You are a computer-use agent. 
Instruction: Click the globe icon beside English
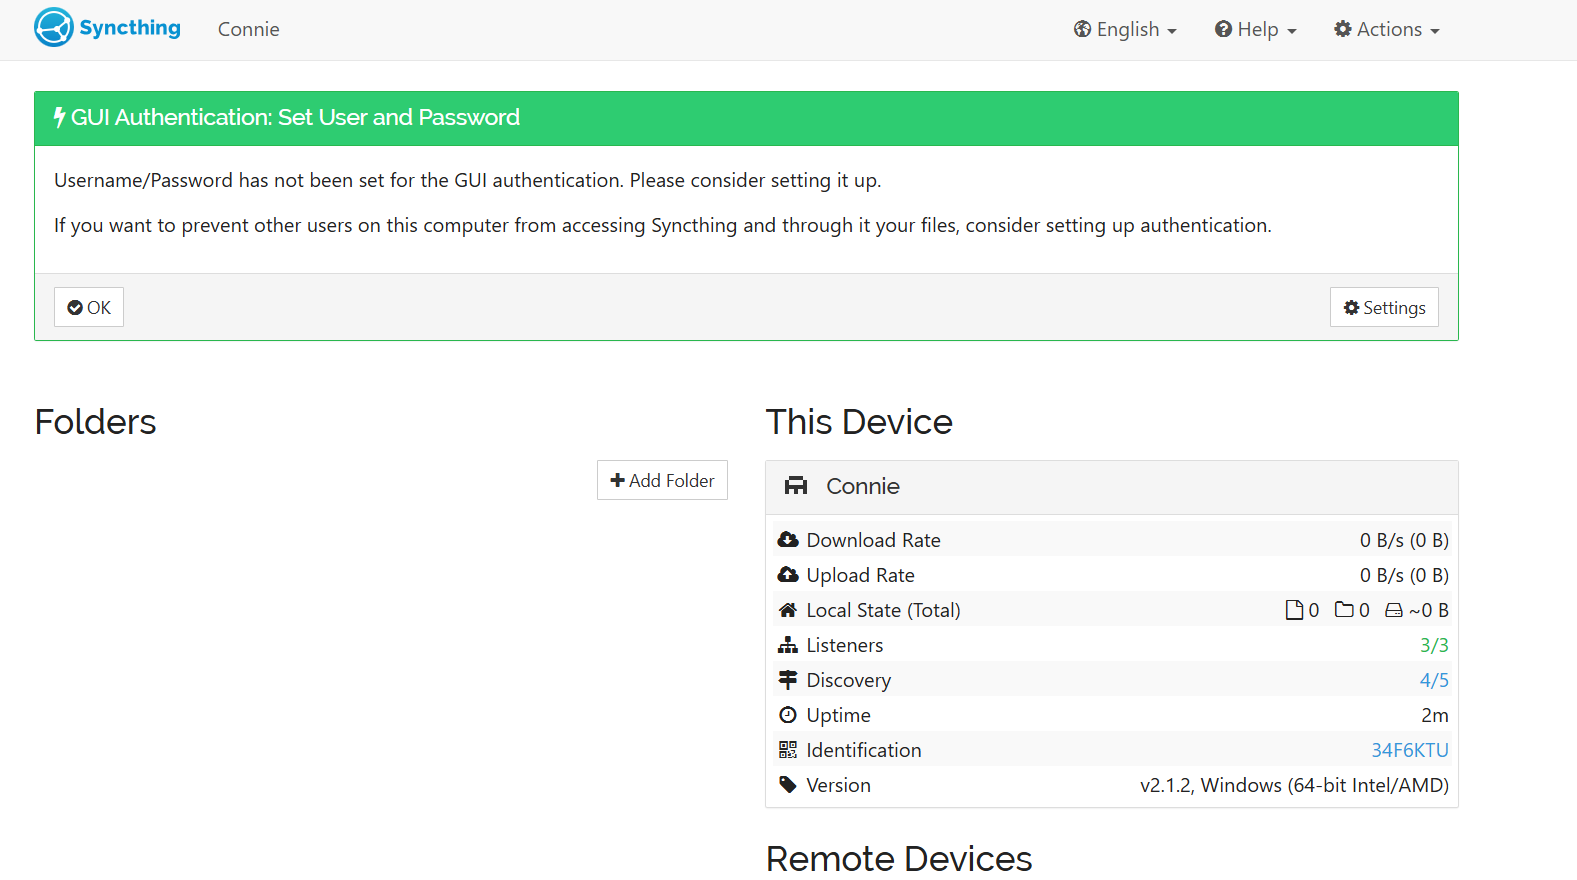[1083, 29]
